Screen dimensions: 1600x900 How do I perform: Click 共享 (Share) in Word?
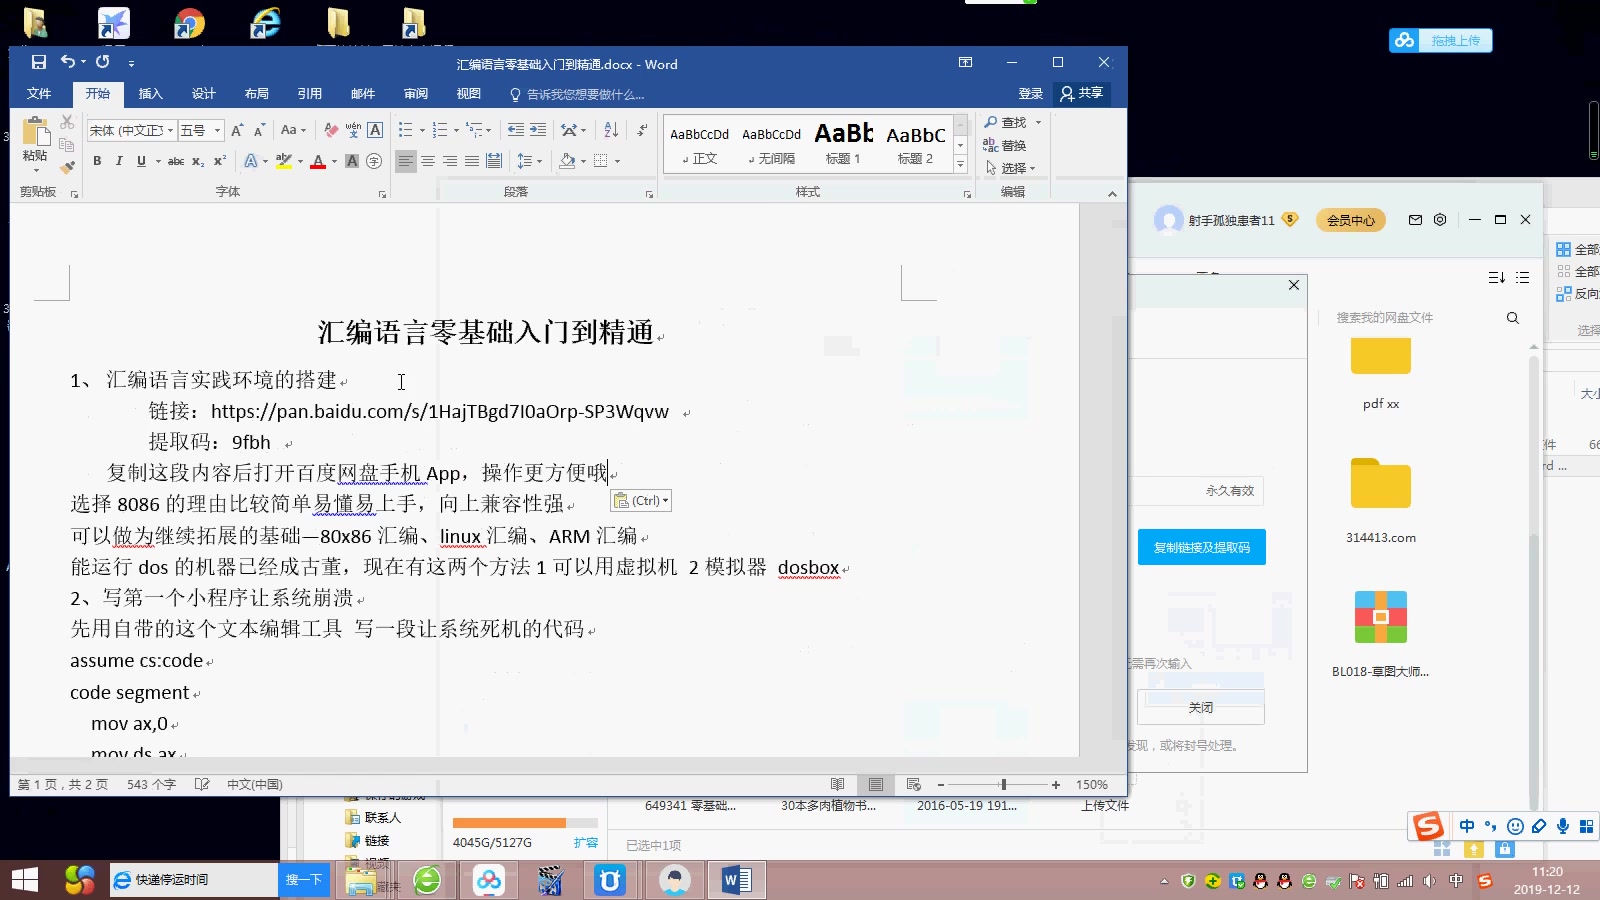(1081, 93)
